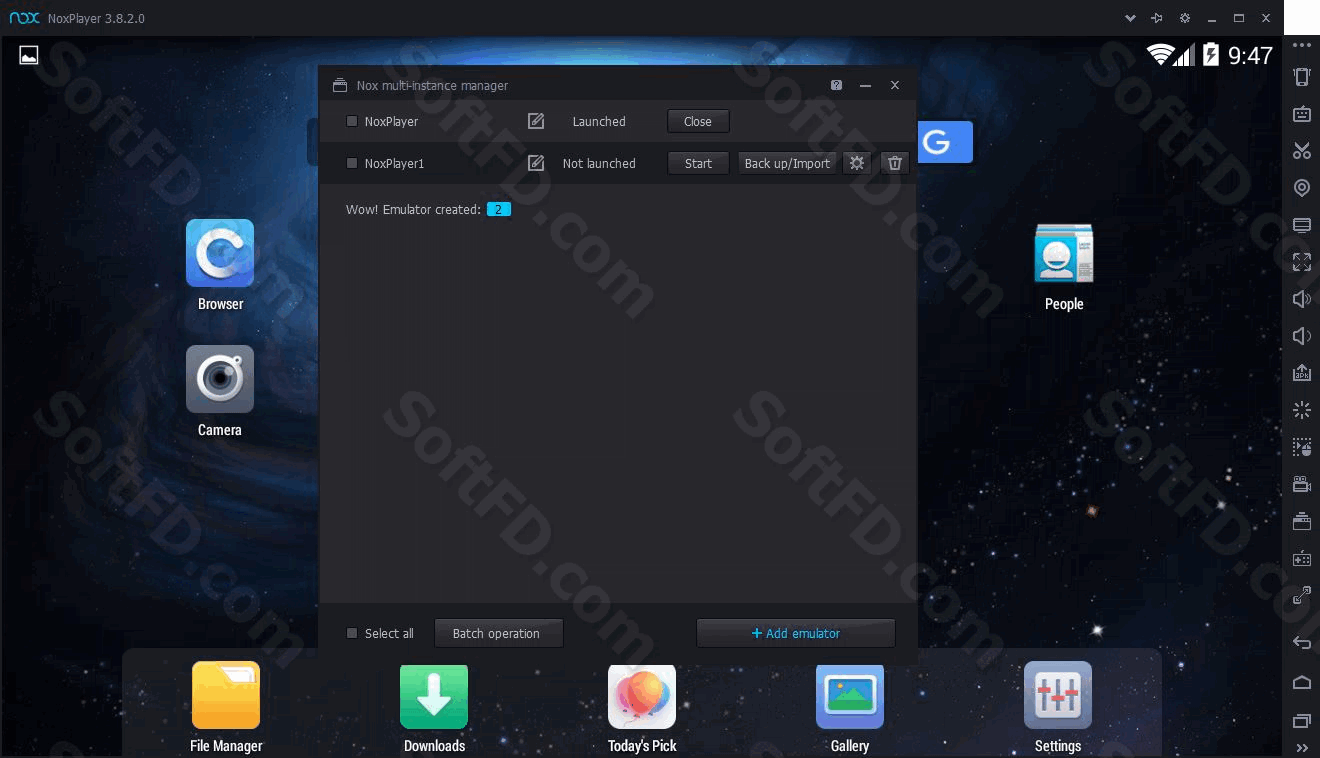Click the emulator count badge showing 2

coord(499,209)
